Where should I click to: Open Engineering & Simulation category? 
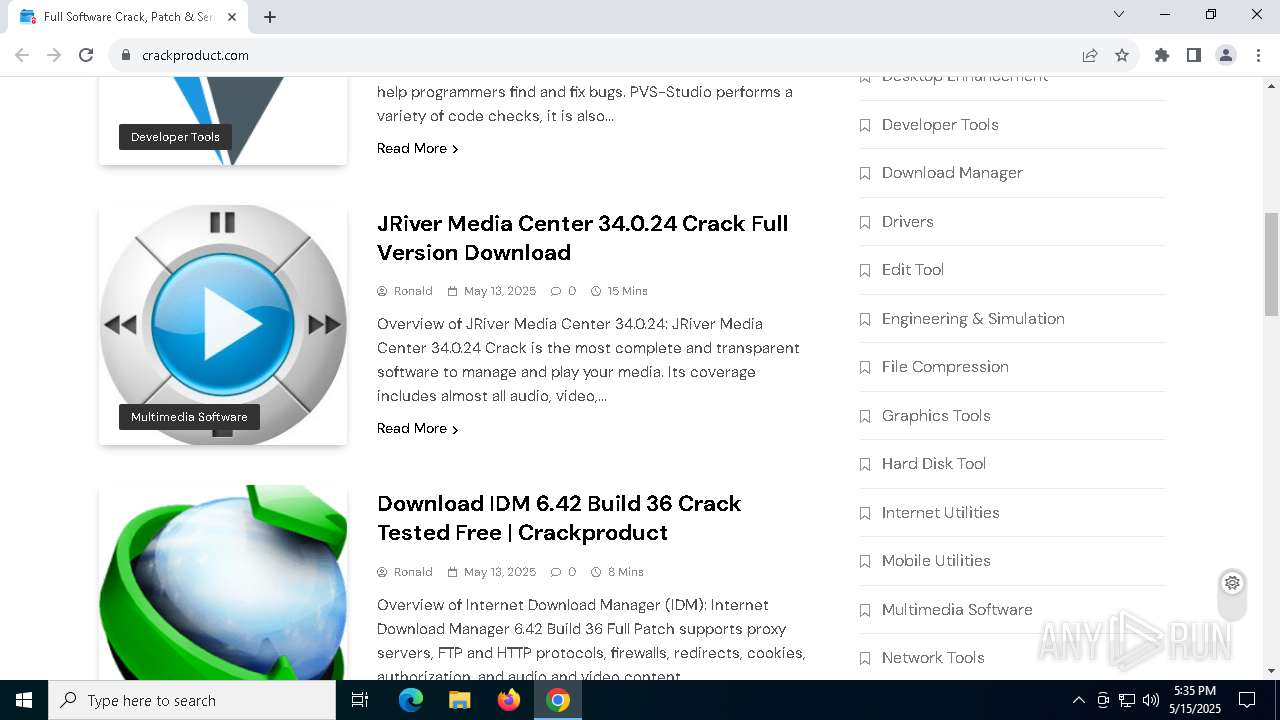(x=973, y=319)
